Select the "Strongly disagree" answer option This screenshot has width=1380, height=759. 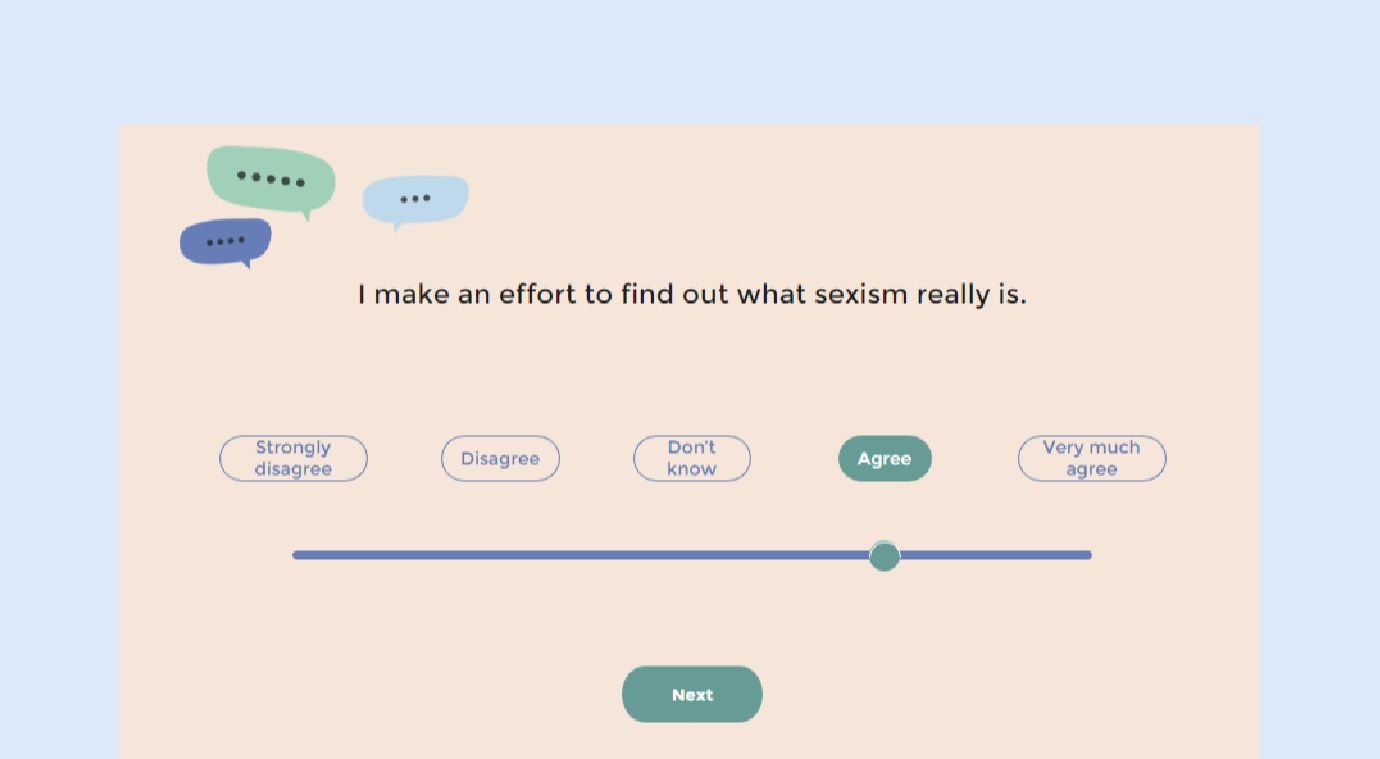pos(293,459)
